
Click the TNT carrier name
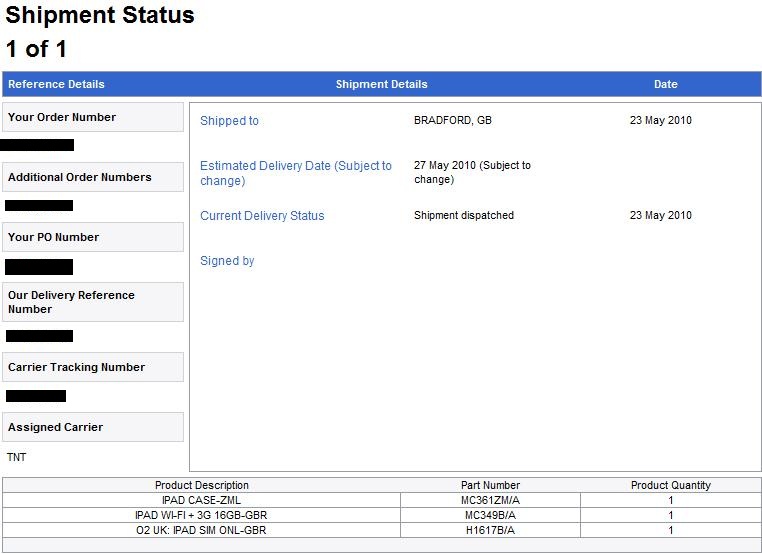tap(17, 457)
